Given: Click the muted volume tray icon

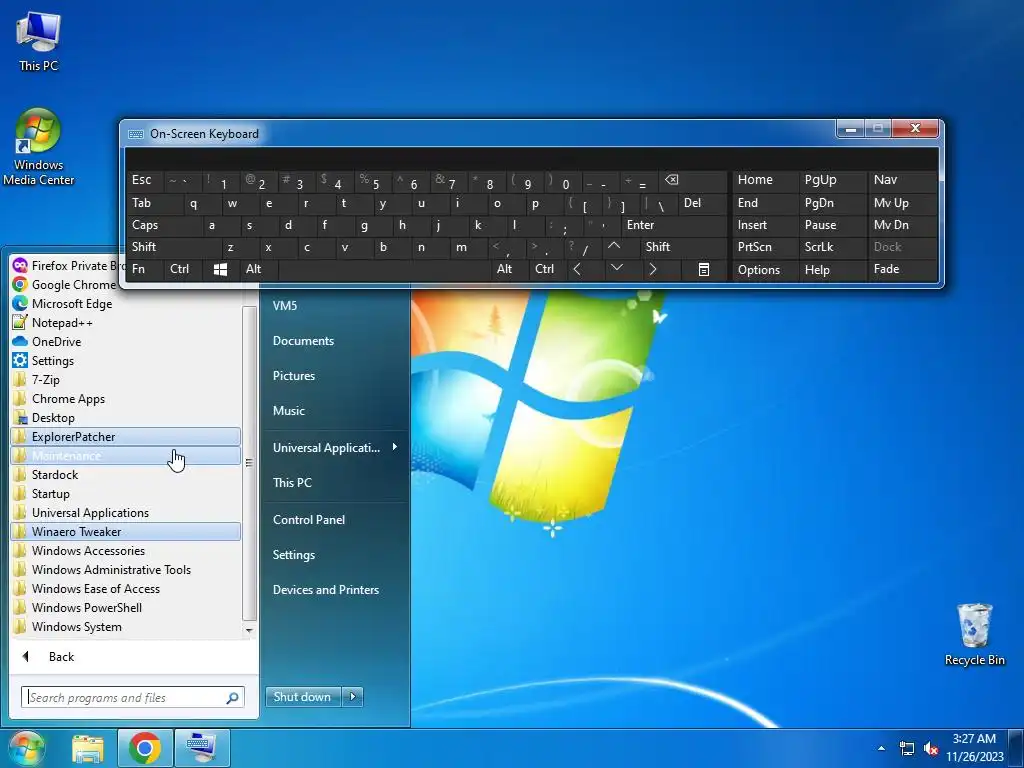Looking at the screenshot, I should click(x=931, y=748).
